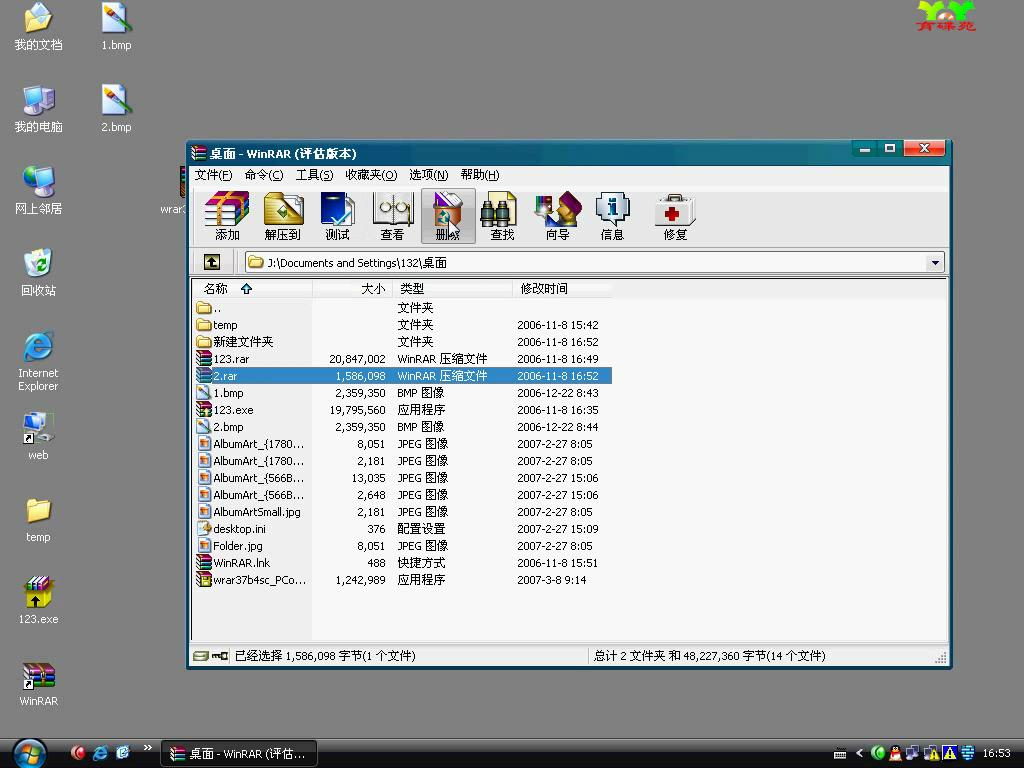The width and height of the screenshot is (1024, 768).
Task: Select the web shortcut desktop icon
Action: click(x=39, y=436)
